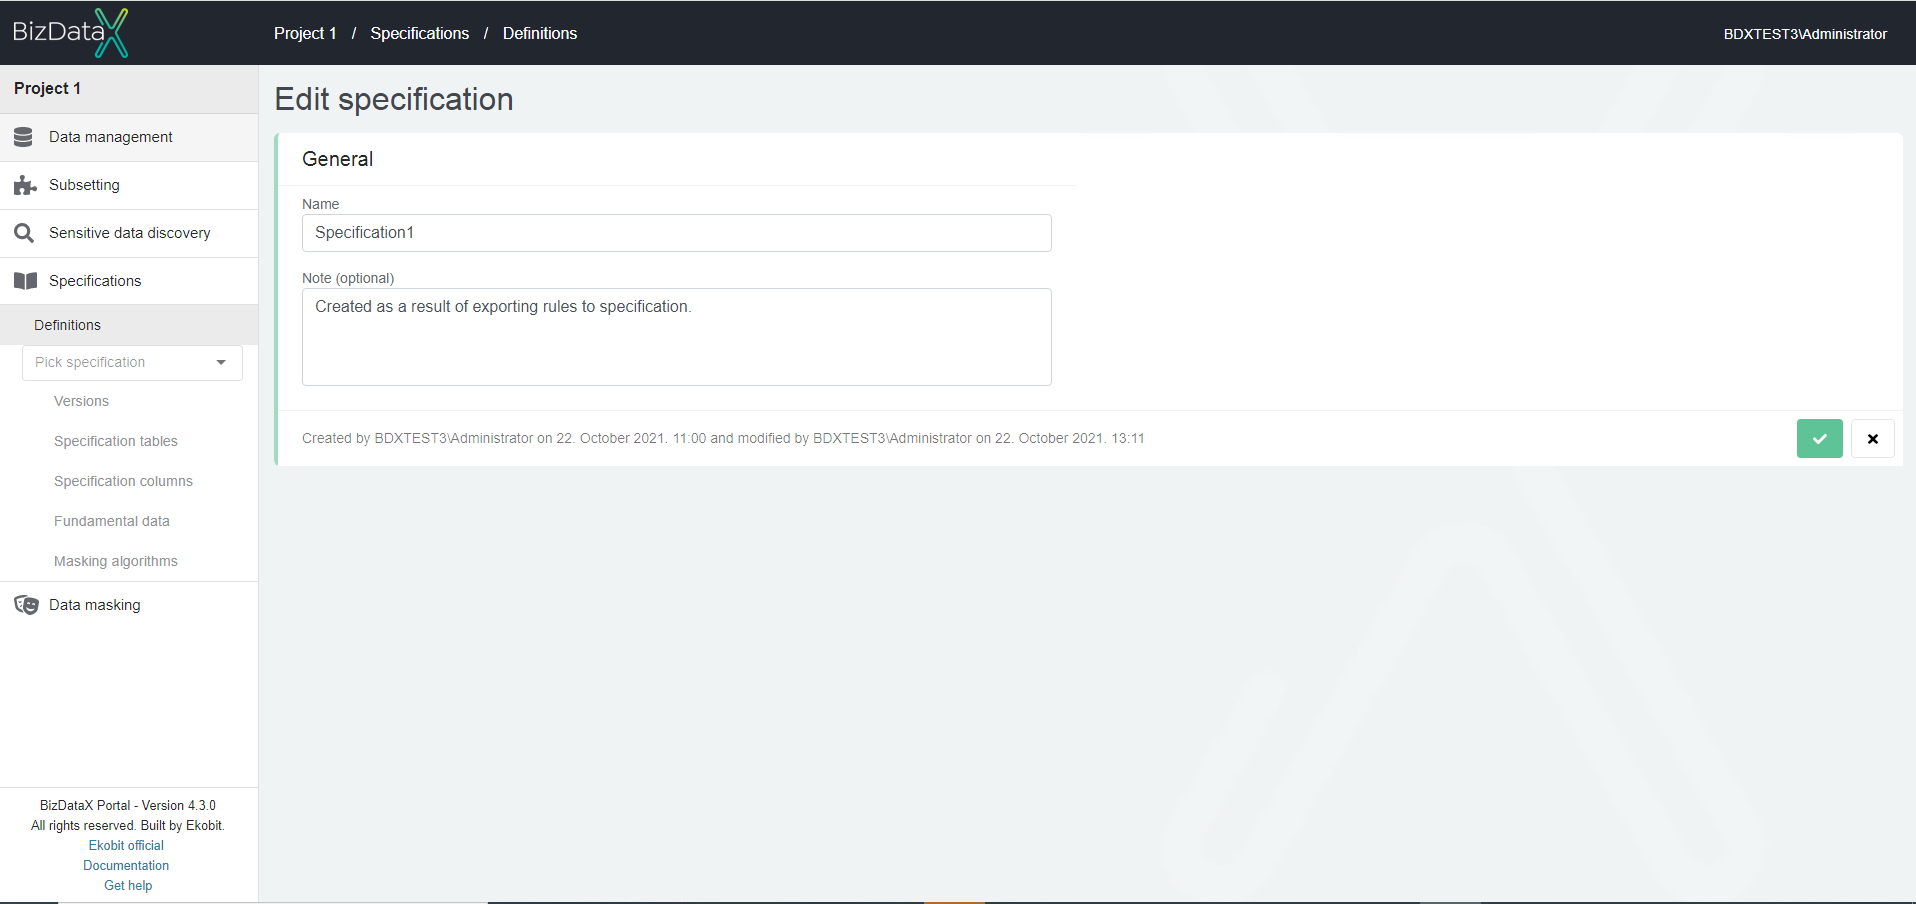Click the Project 1 sidebar heading
Screen dimensions: 1916x904
tap(47, 88)
